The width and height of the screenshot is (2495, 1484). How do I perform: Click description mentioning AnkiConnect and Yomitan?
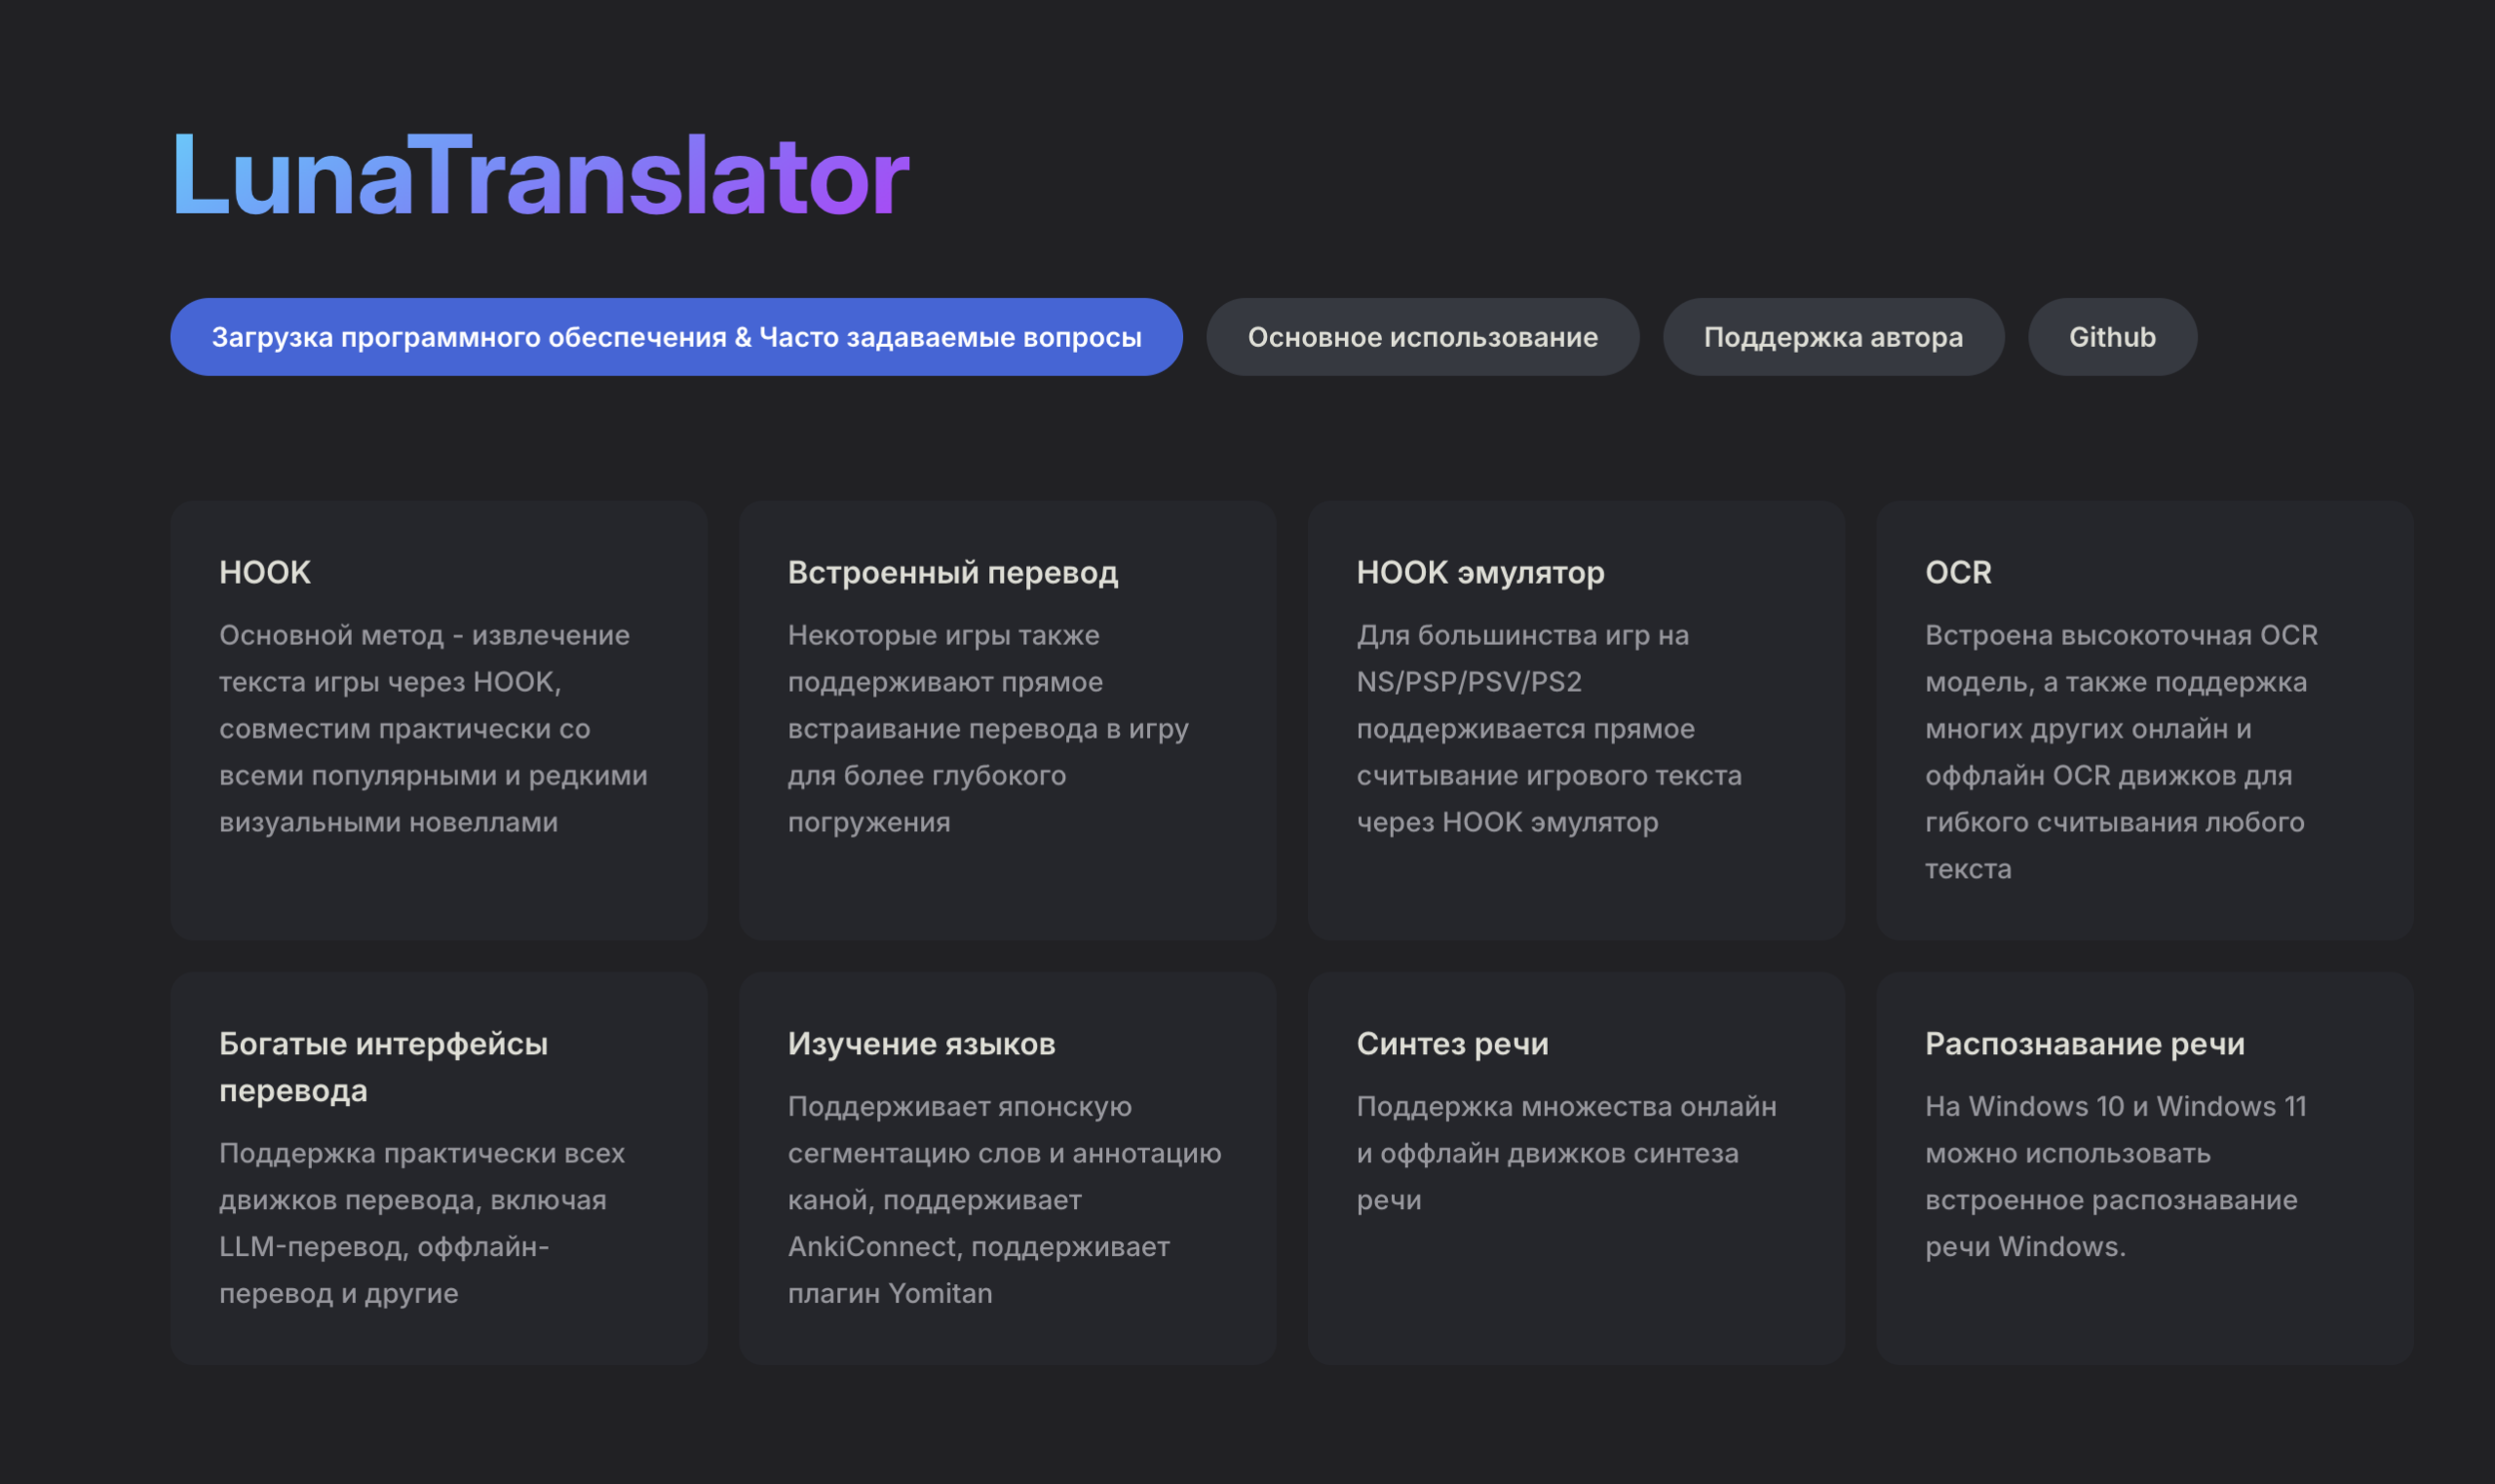coord(1004,1199)
